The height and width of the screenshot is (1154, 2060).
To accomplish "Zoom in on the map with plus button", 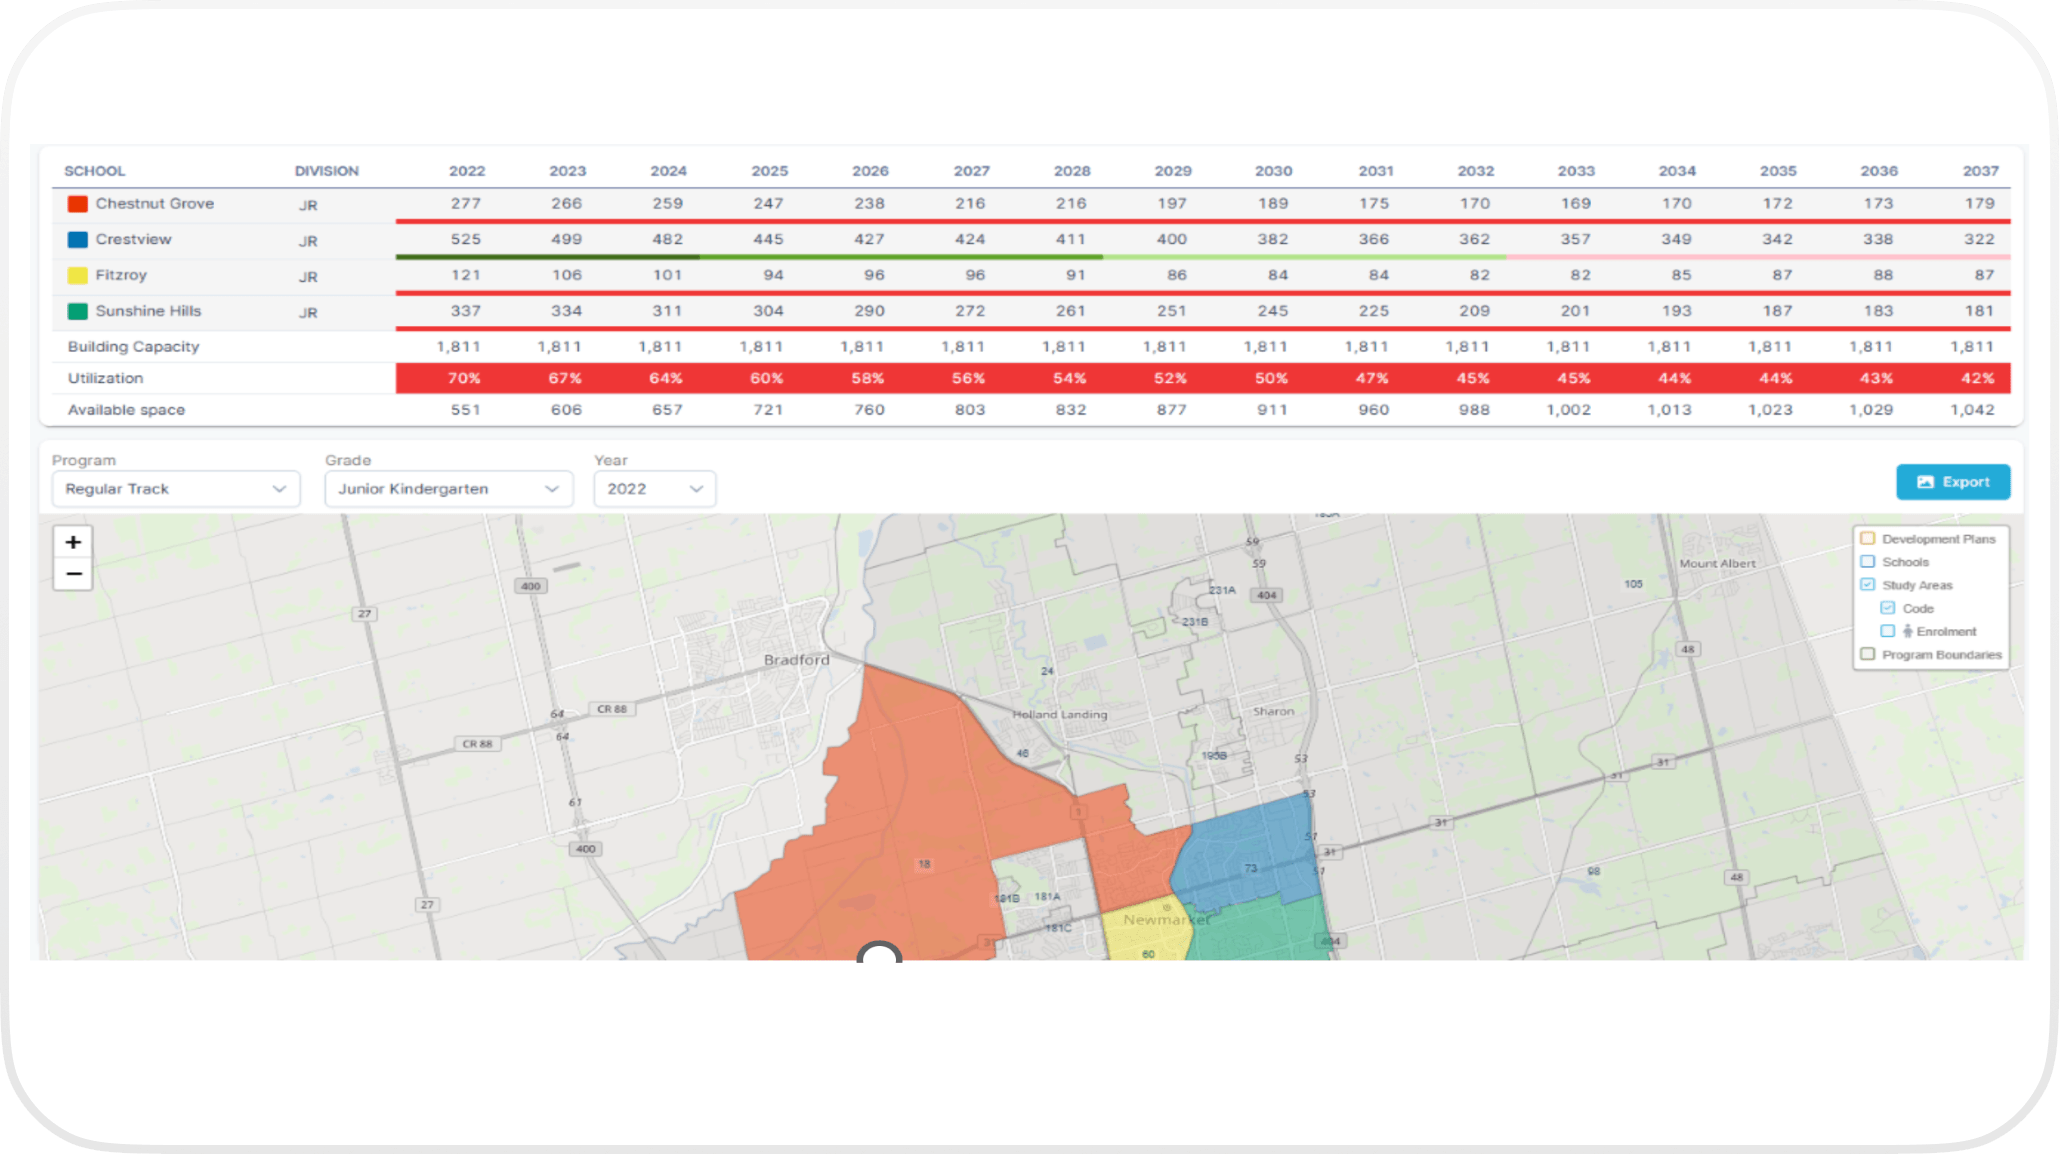I will coord(73,542).
